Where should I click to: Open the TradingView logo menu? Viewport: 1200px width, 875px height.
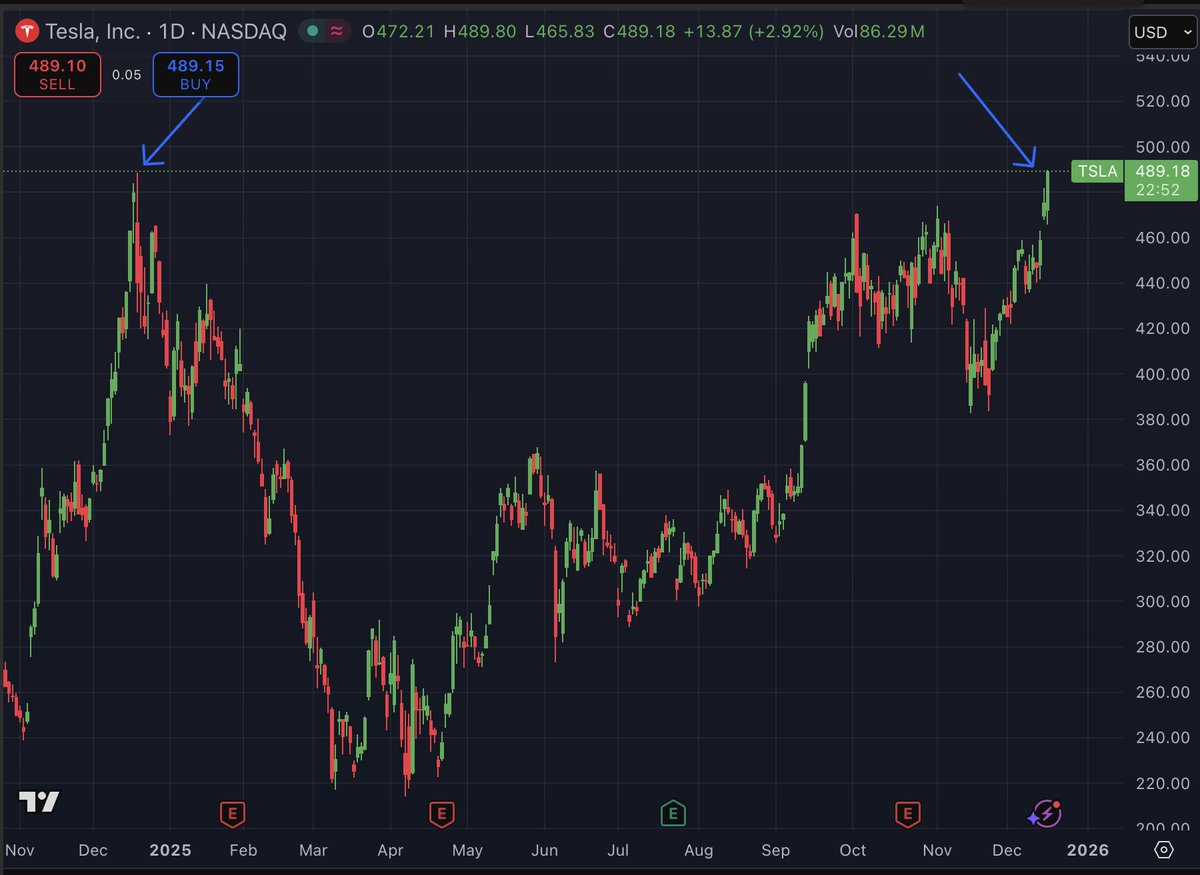[x=39, y=802]
